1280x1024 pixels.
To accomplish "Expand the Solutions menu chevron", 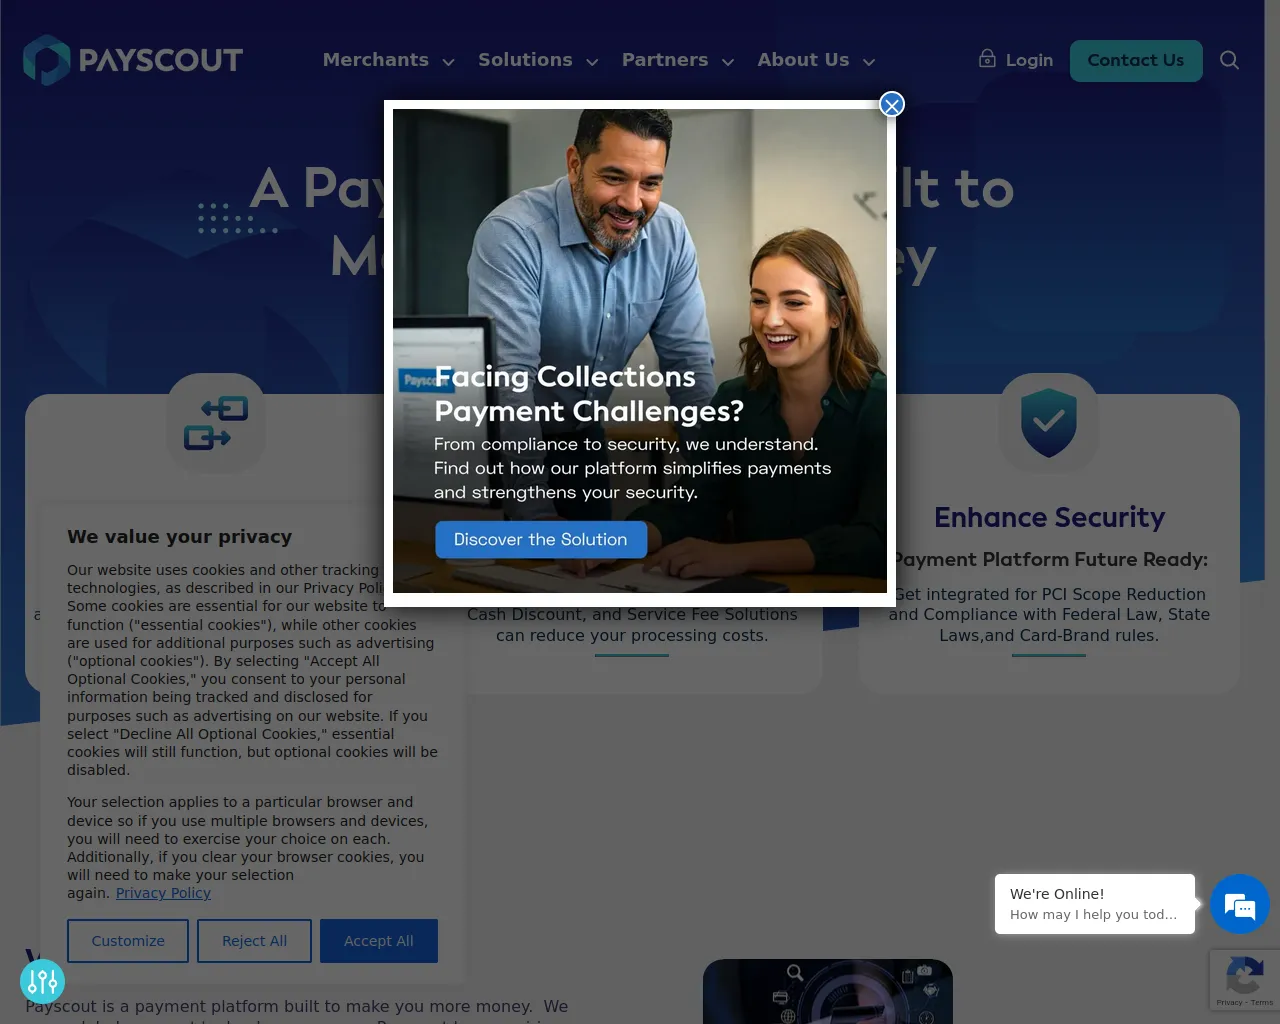I will [x=592, y=62].
